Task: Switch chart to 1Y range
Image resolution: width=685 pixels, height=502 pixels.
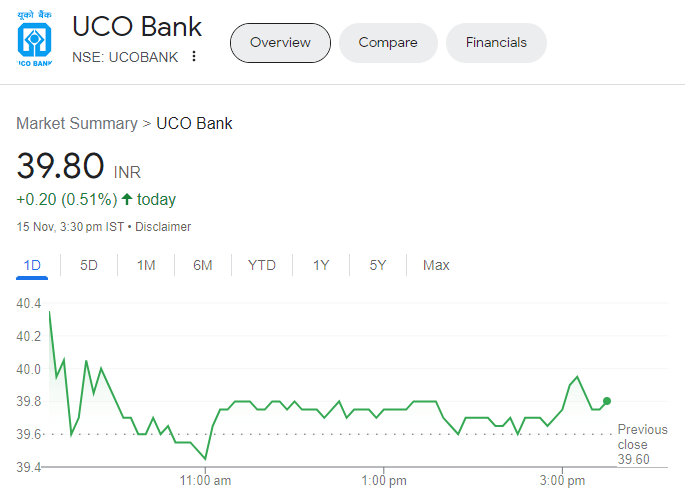Action: (x=321, y=265)
